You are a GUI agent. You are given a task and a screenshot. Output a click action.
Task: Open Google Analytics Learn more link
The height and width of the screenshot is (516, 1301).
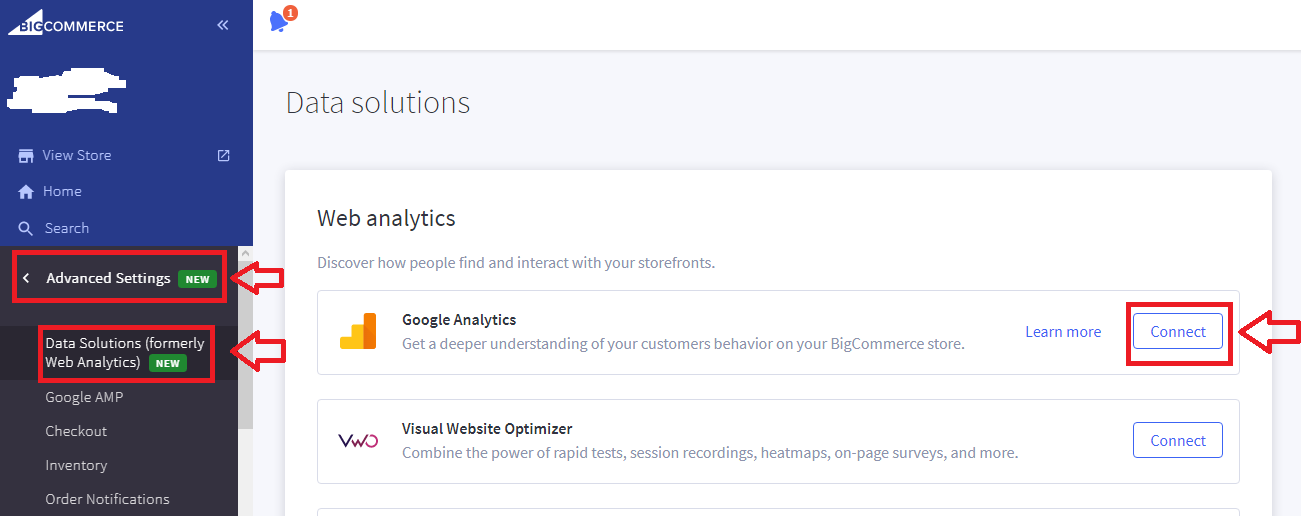(x=1063, y=332)
